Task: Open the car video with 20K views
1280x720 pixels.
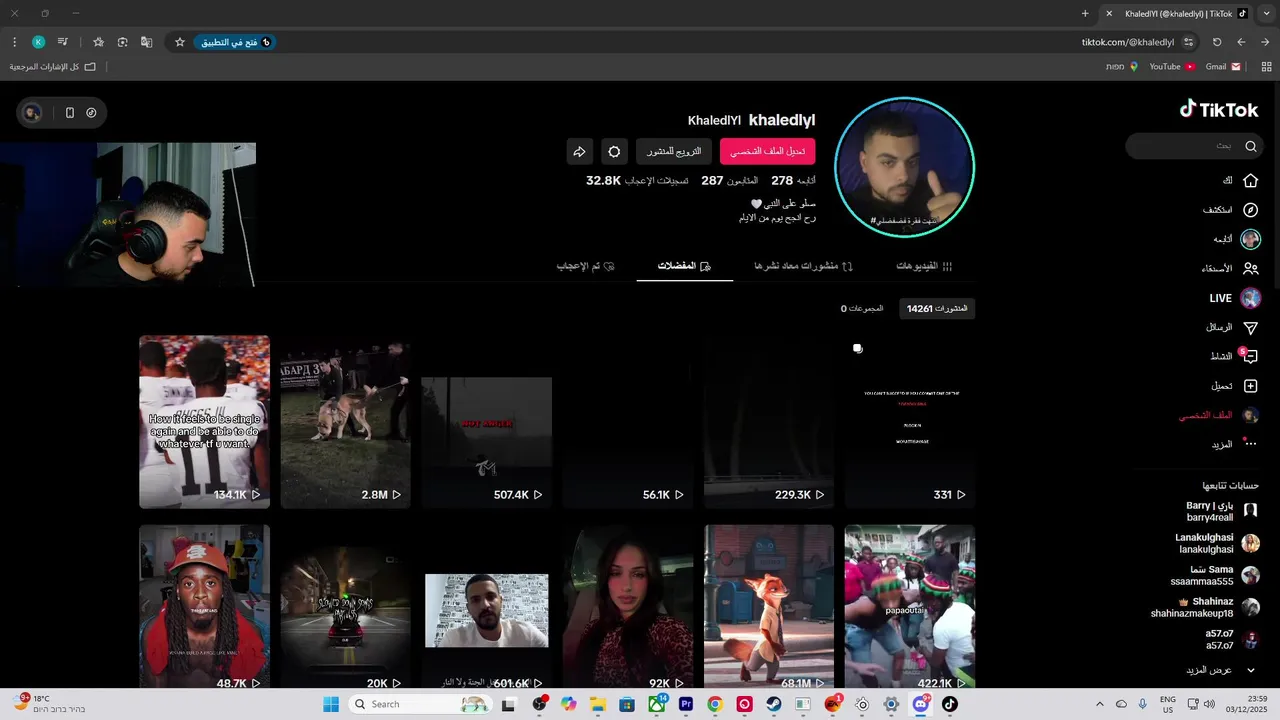Action: pos(345,606)
